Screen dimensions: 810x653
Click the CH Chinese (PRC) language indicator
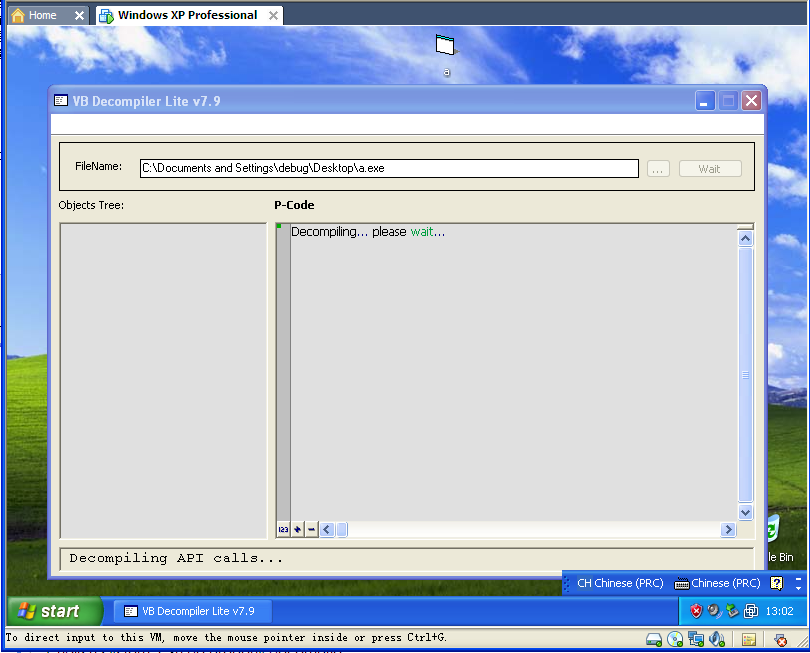tap(620, 583)
